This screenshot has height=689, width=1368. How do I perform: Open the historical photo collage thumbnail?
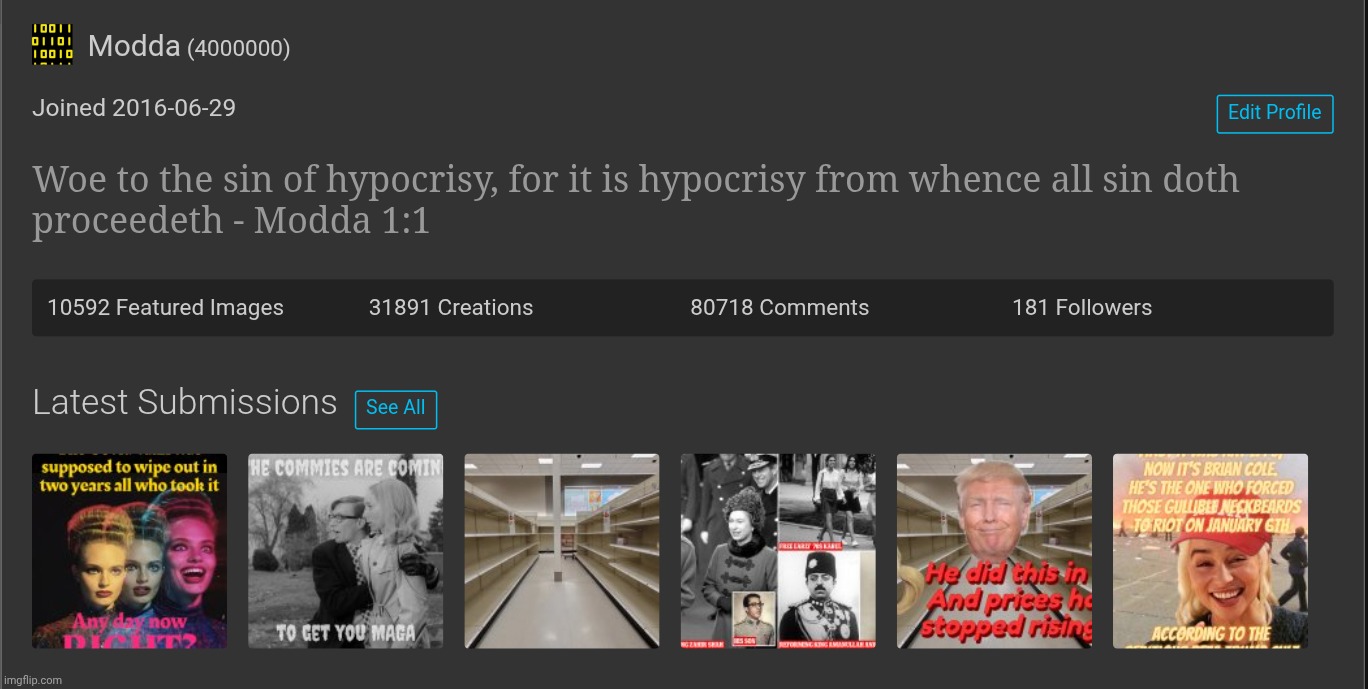(x=778, y=551)
